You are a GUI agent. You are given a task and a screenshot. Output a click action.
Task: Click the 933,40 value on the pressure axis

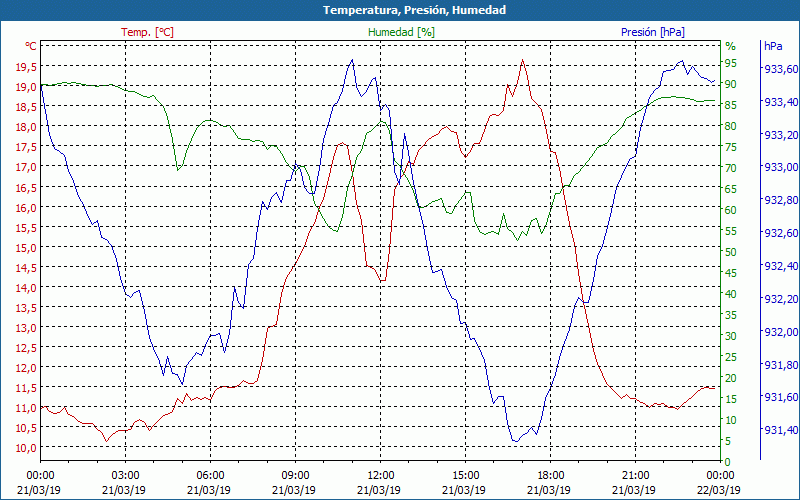781,102
